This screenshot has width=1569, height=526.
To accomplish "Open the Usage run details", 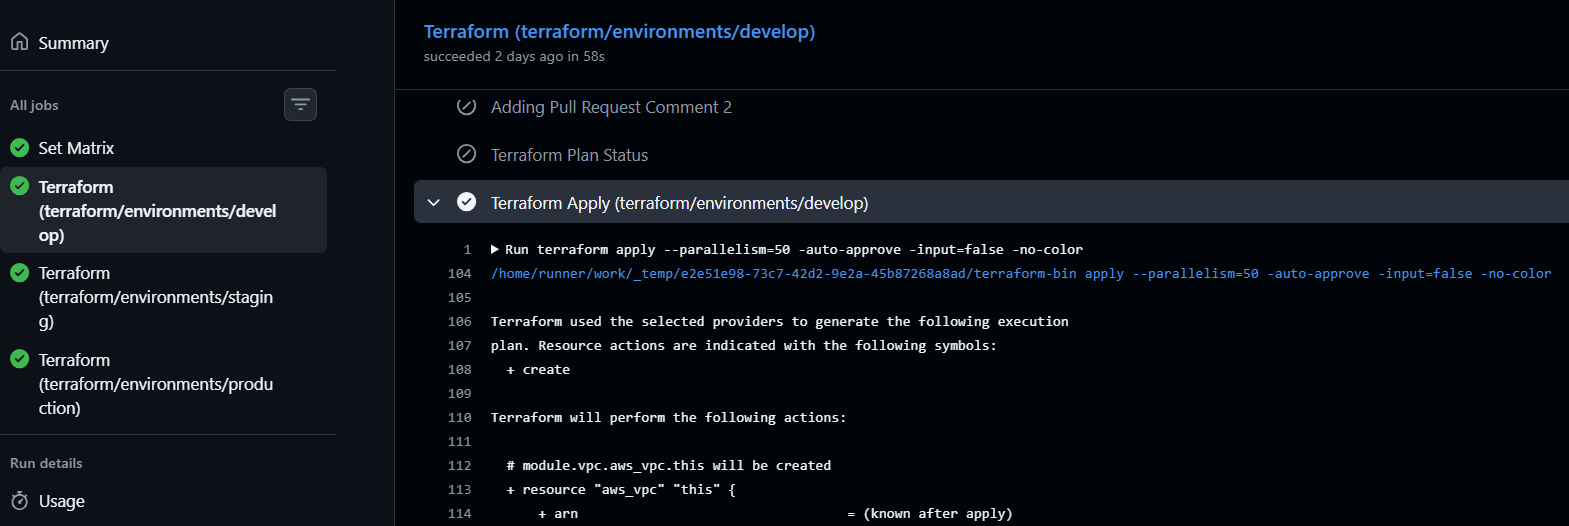I will click(x=61, y=501).
